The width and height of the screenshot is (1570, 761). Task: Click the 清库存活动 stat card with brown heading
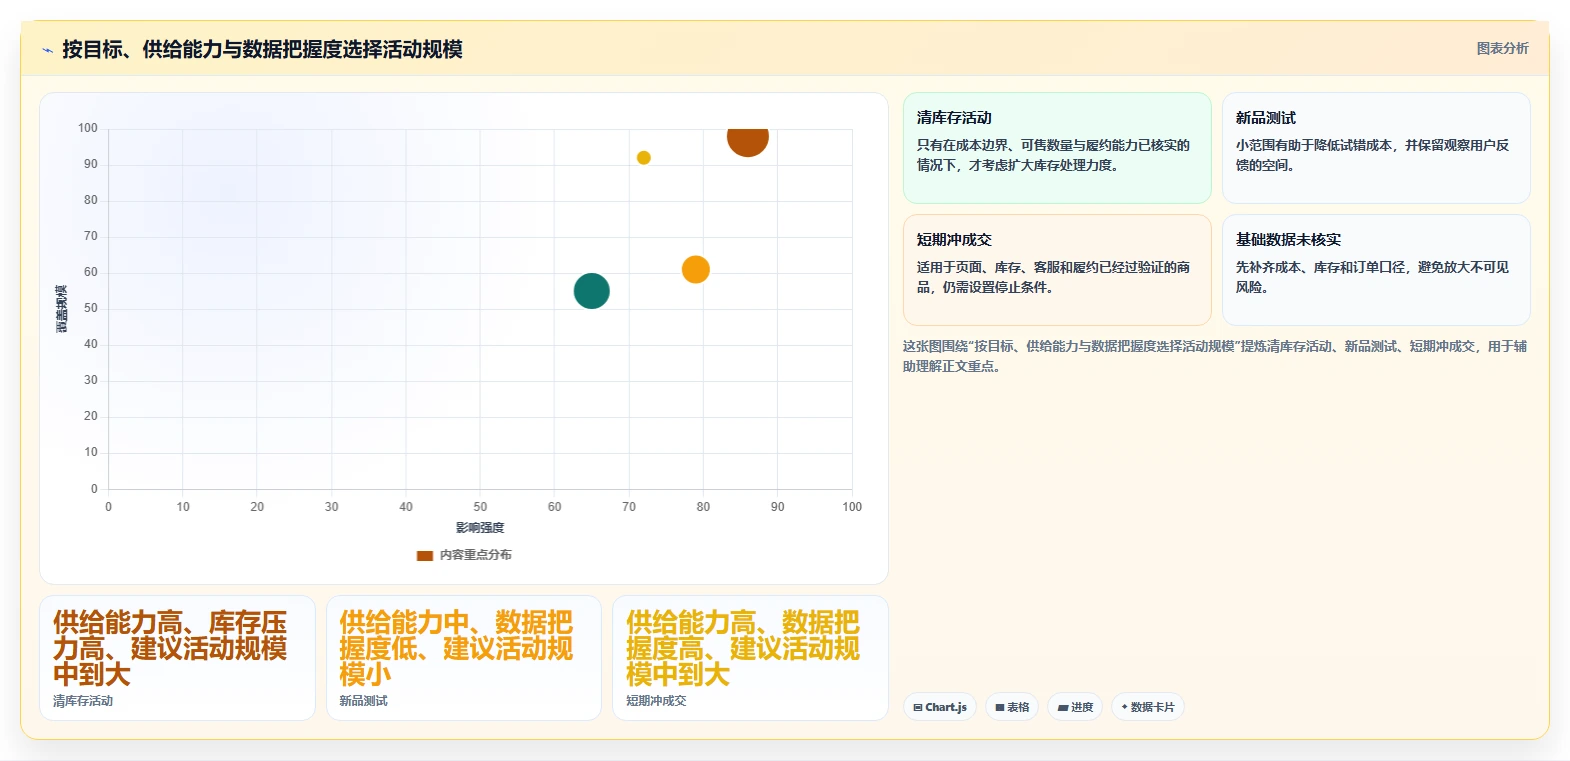point(177,658)
